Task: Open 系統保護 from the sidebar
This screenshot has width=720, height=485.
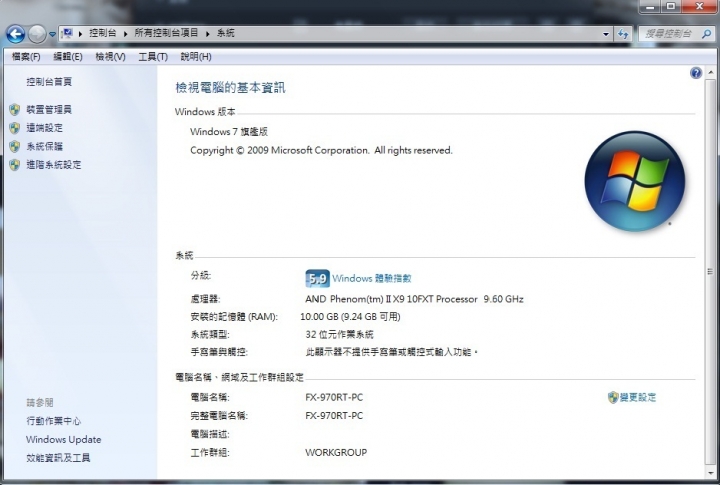Action: click(45, 147)
